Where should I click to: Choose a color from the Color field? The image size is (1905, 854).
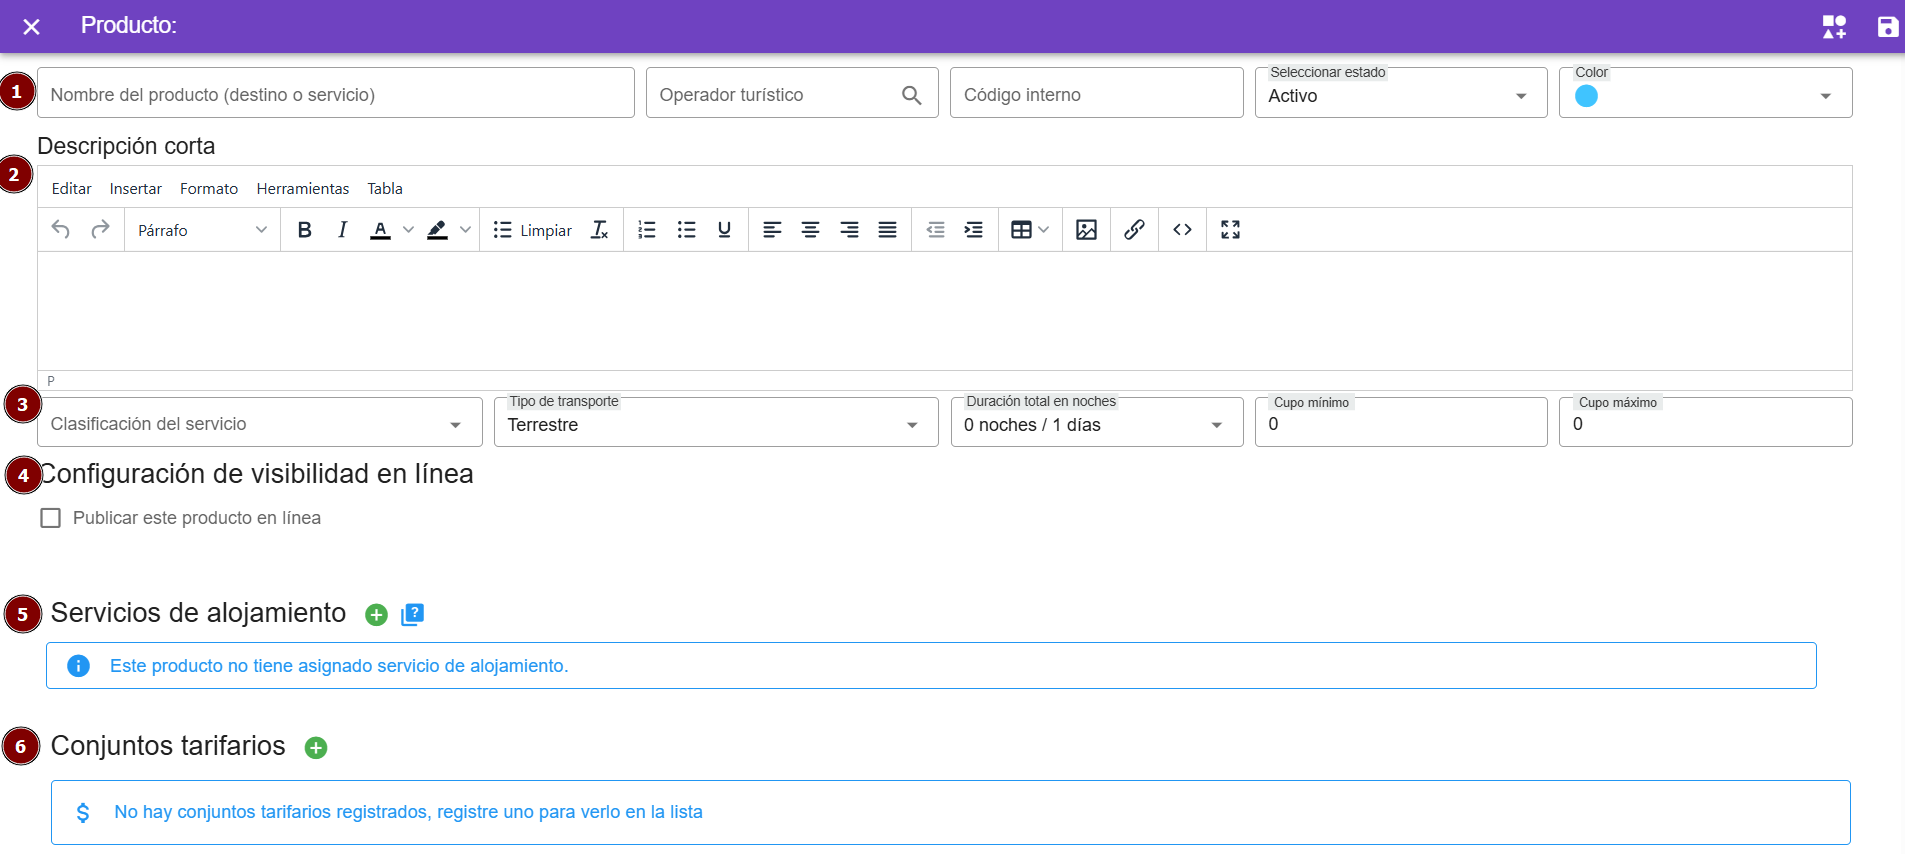[x=1704, y=96]
